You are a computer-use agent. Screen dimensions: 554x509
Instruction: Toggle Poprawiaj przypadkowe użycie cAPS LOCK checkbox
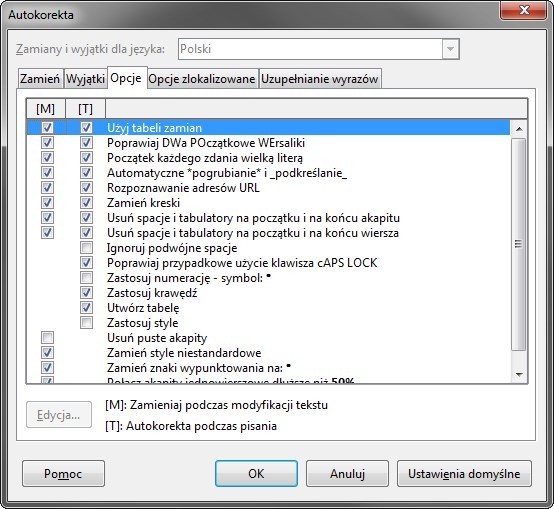tap(86, 263)
